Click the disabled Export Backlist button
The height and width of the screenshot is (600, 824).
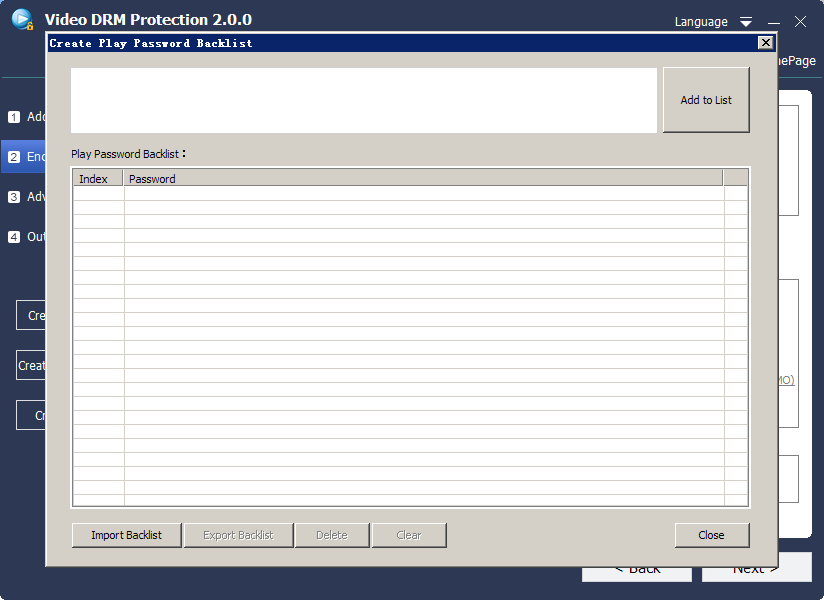coord(239,535)
